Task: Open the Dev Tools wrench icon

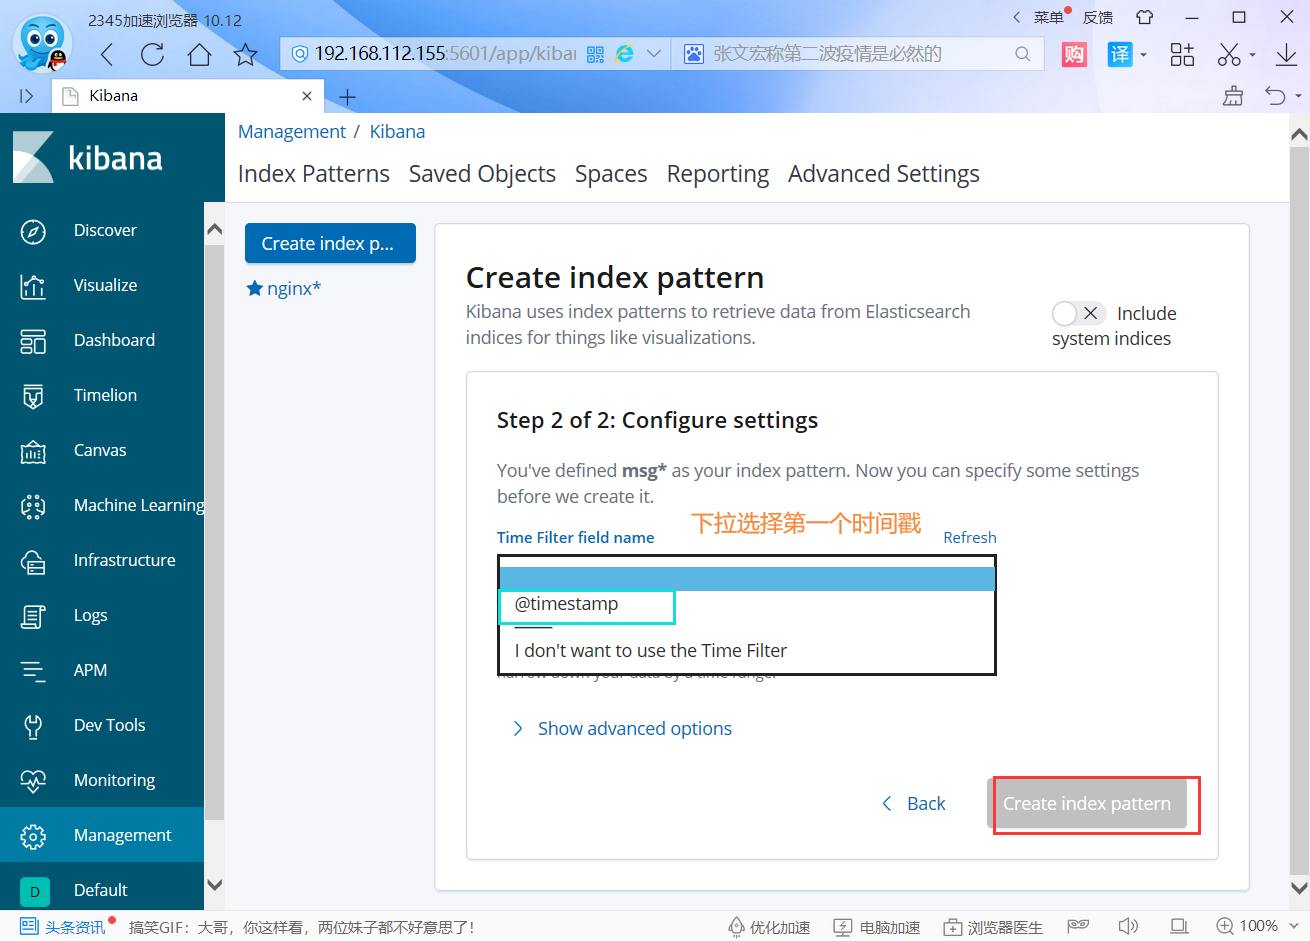Action: click(33, 726)
